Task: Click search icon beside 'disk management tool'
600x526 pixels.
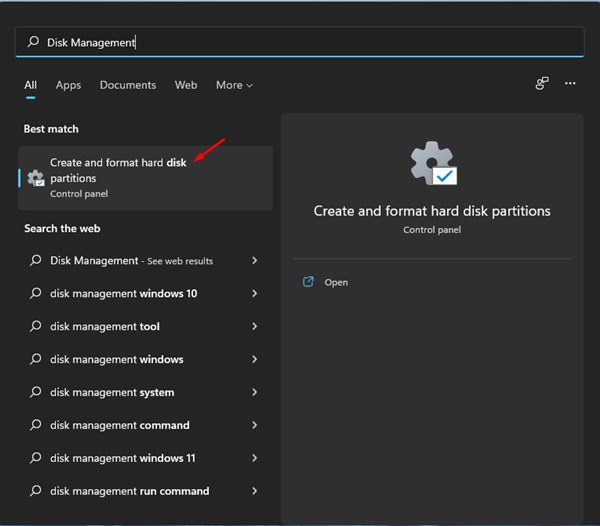Action: [36, 326]
